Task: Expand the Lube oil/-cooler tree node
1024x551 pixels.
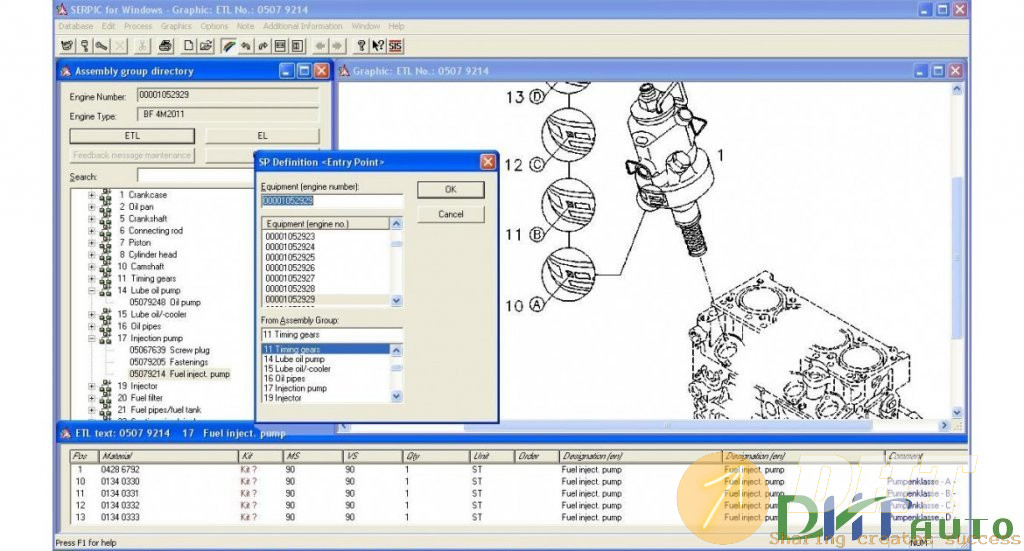Action: tap(91, 315)
